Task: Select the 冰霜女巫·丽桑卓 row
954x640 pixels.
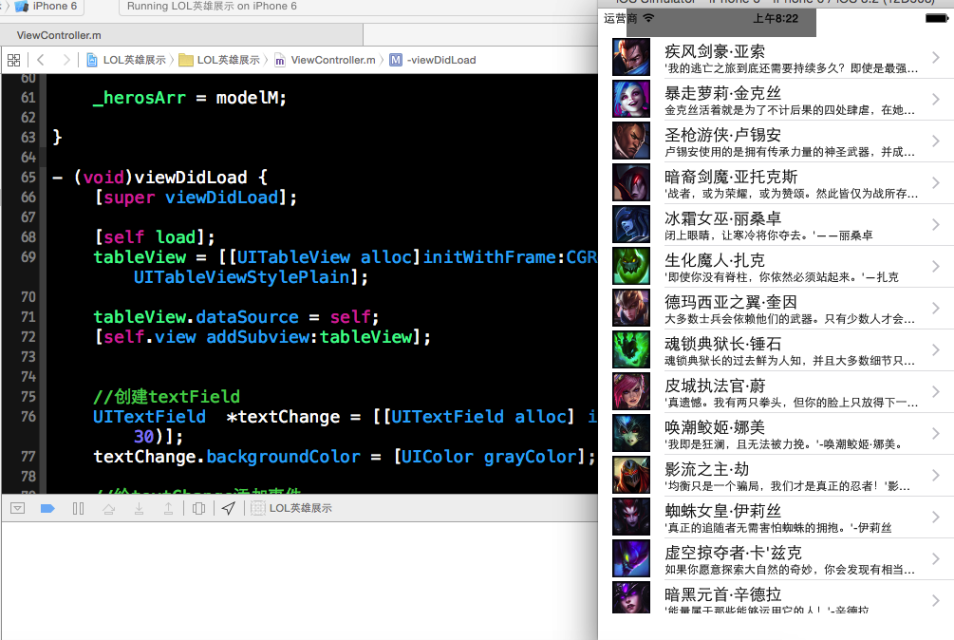Action: coord(776,224)
